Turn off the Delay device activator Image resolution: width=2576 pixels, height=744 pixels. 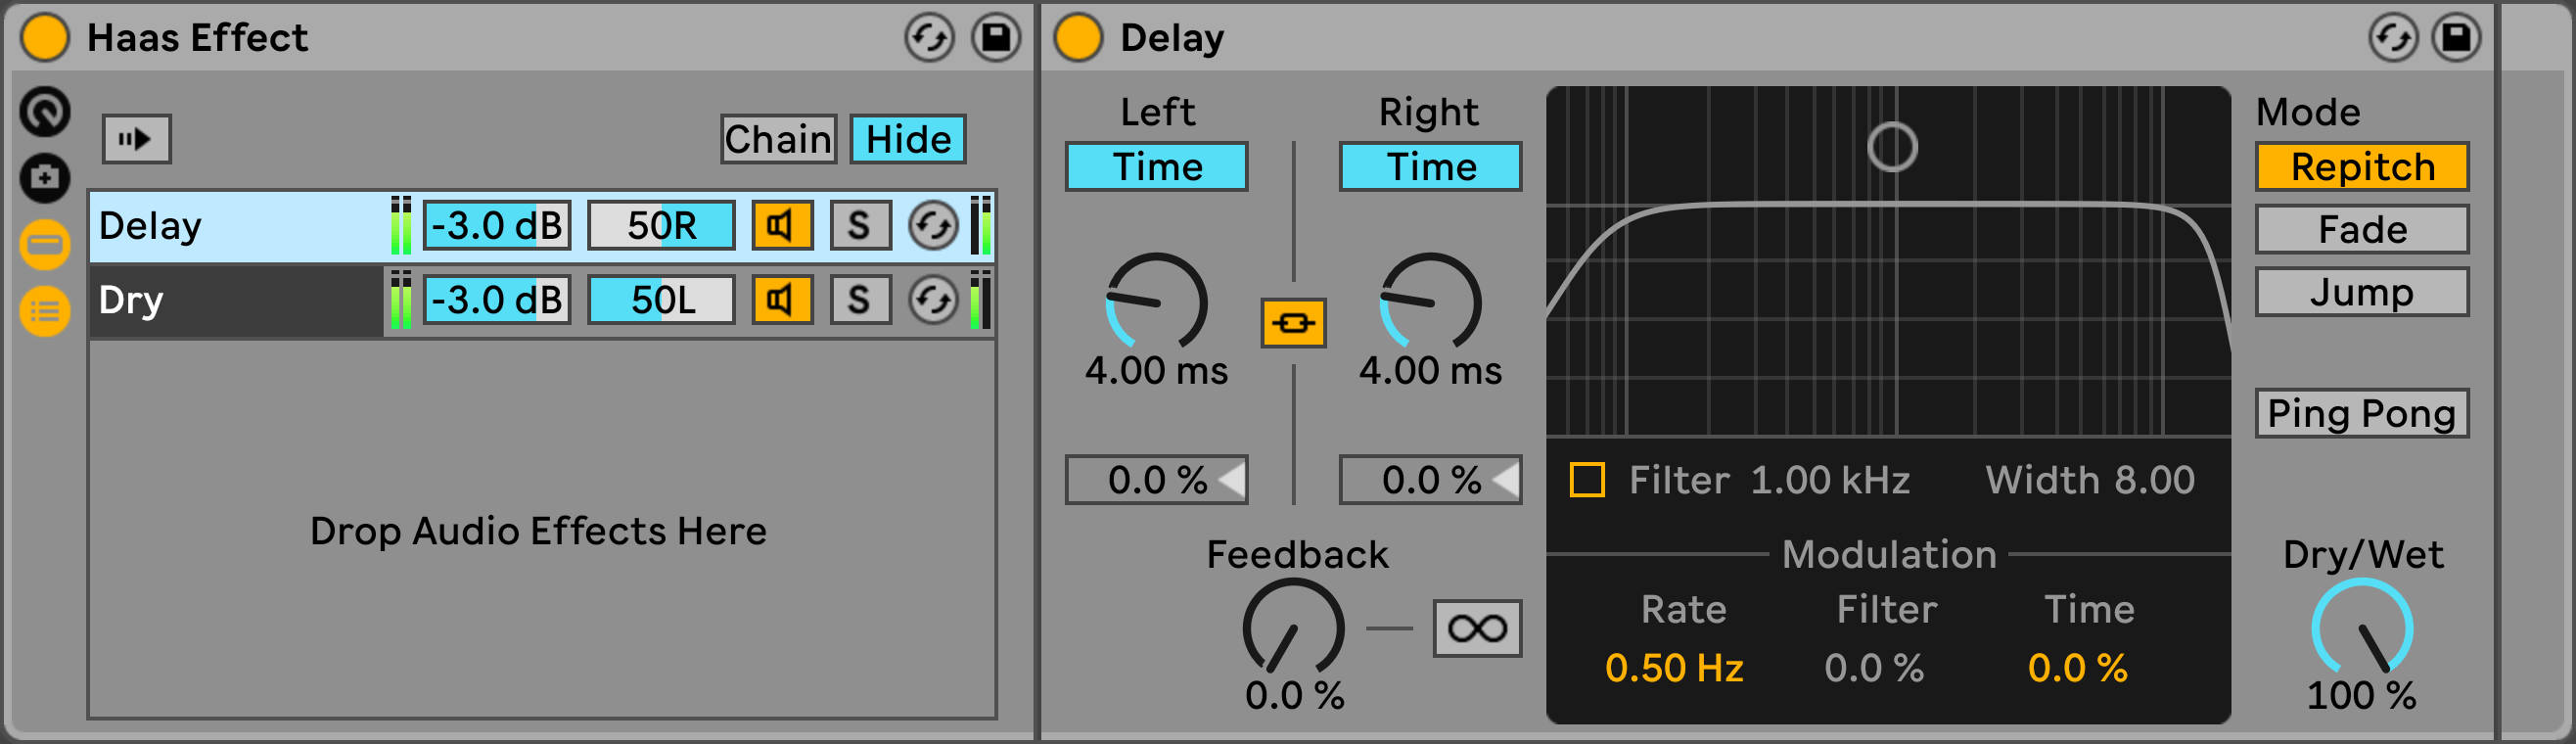pos(1078,38)
